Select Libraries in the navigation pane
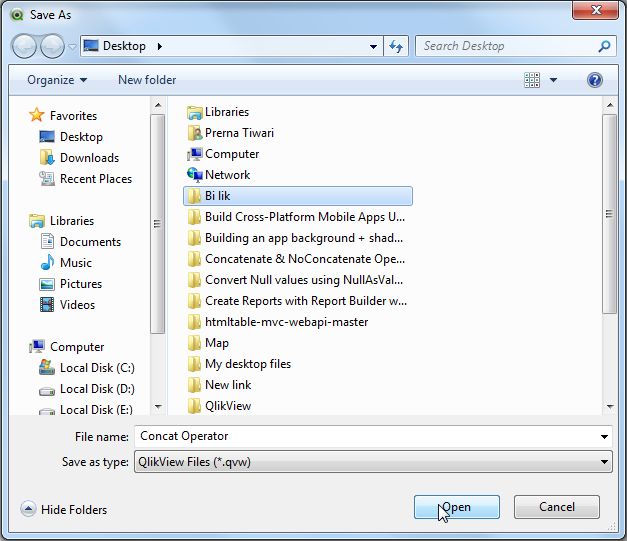Image resolution: width=627 pixels, height=541 pixels. point(62,221)
